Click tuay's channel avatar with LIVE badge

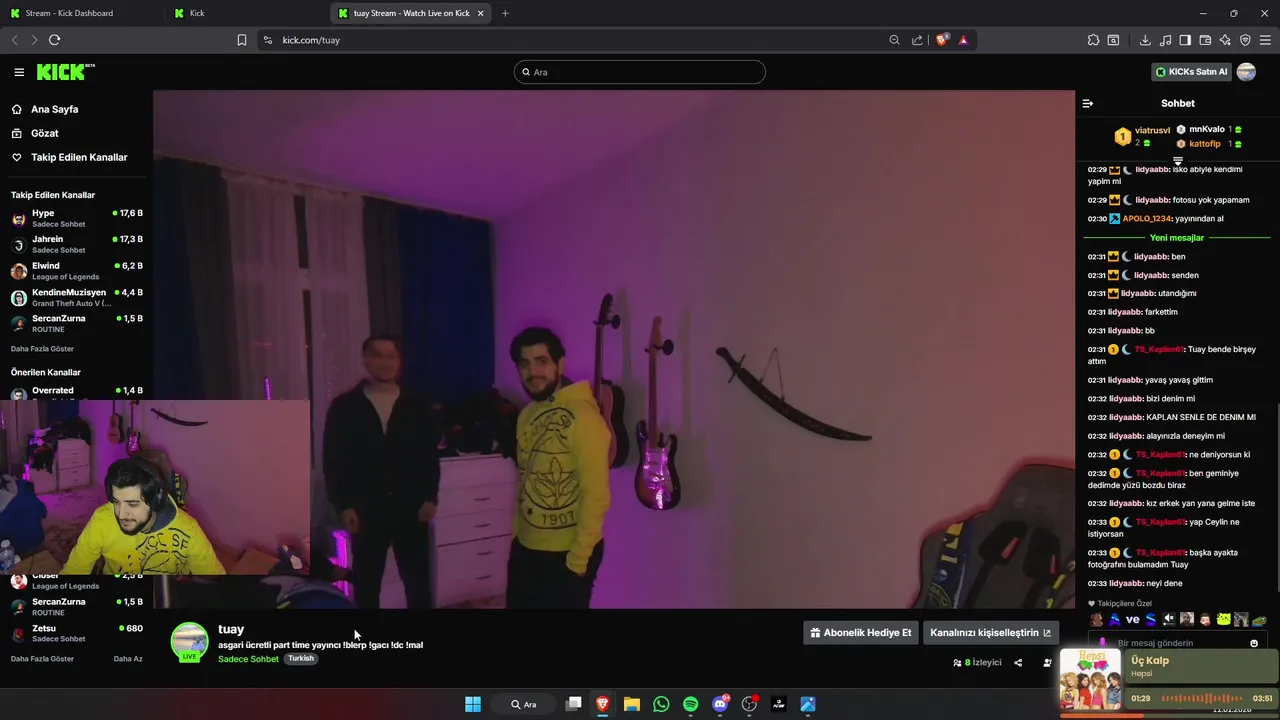pyautogui.click(x=189, y=642)
